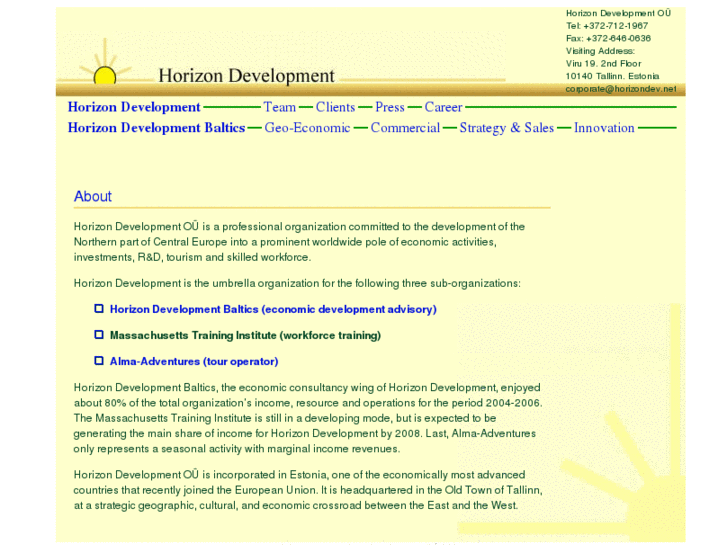This screenshot has width=727, height=545.
Task: Select the Geo-Economic section
Action: point(307,128)
